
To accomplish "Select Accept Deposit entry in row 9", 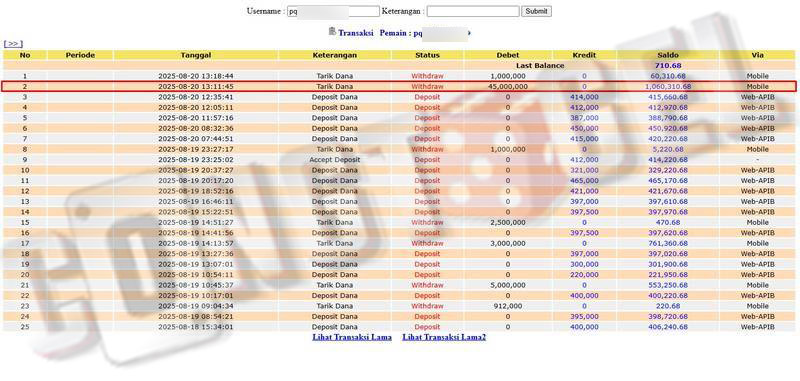I will click(334, 160).
